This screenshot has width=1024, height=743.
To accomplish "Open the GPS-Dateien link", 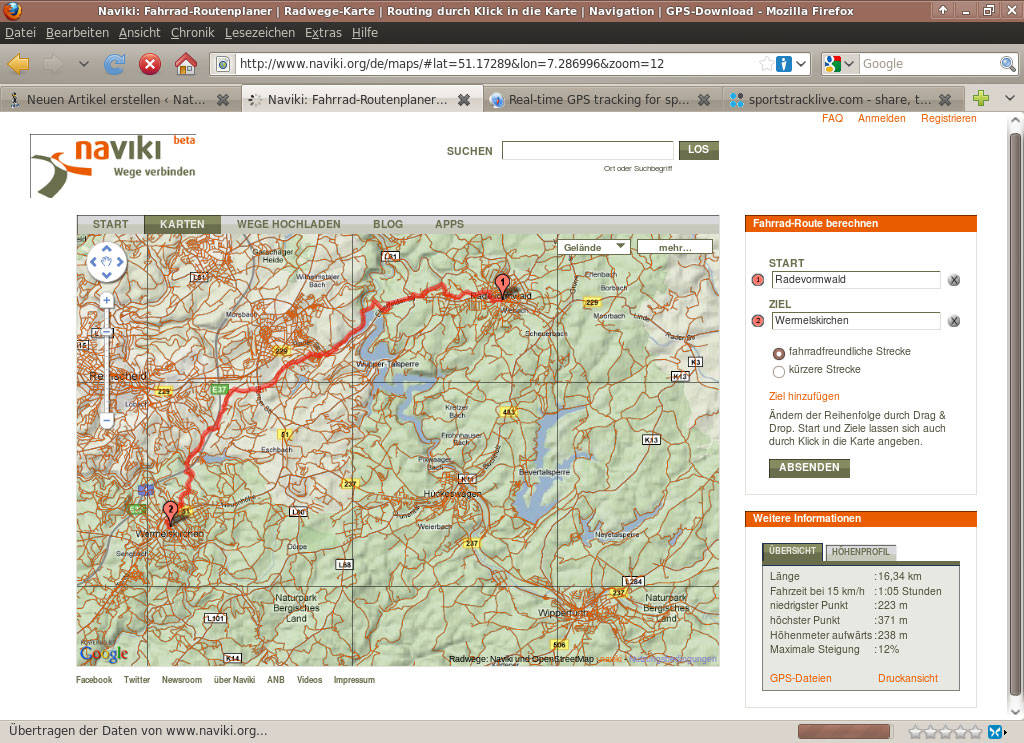I will (x=800, y=678).
